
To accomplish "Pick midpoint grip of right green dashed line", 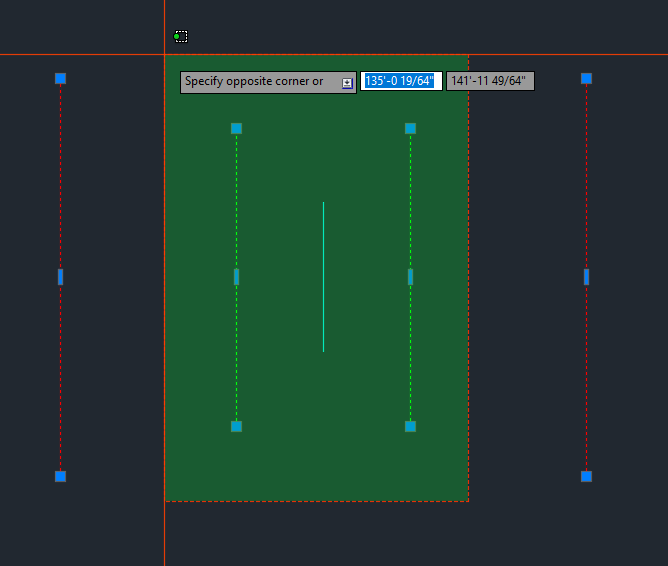I will [410, 277].
